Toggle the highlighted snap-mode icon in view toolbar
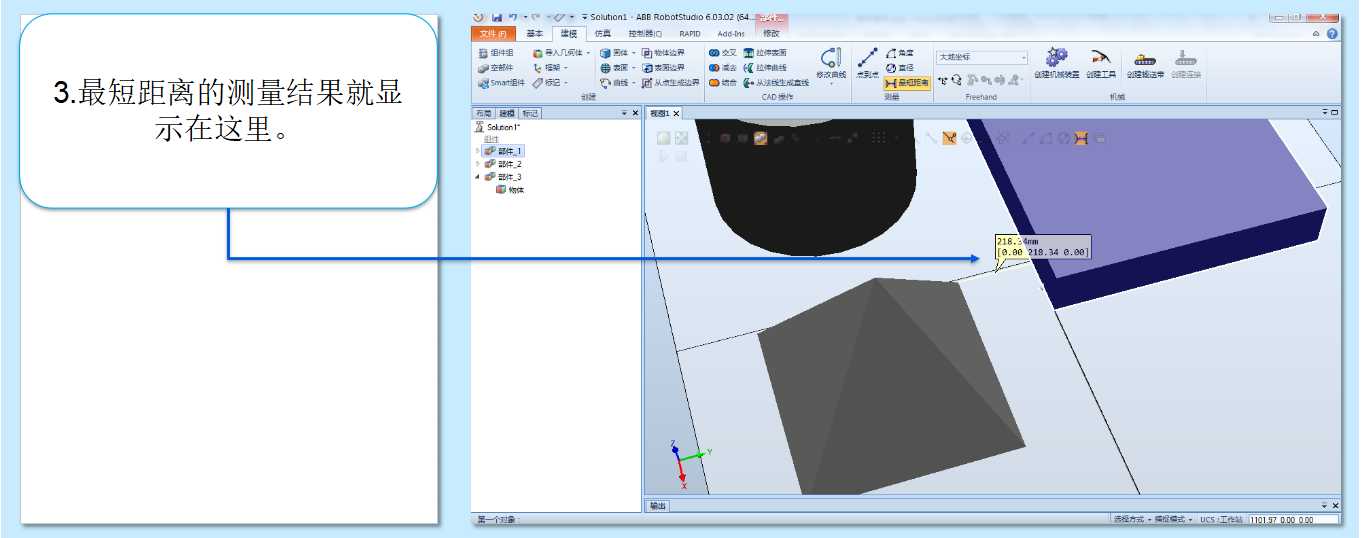Viewport: 1361px width, 538px height. coord(949,138)
